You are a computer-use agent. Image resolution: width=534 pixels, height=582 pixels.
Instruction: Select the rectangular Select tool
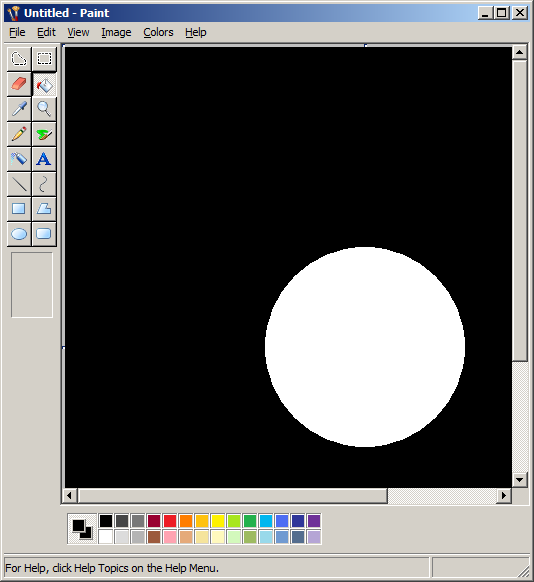tap(44, 59)
